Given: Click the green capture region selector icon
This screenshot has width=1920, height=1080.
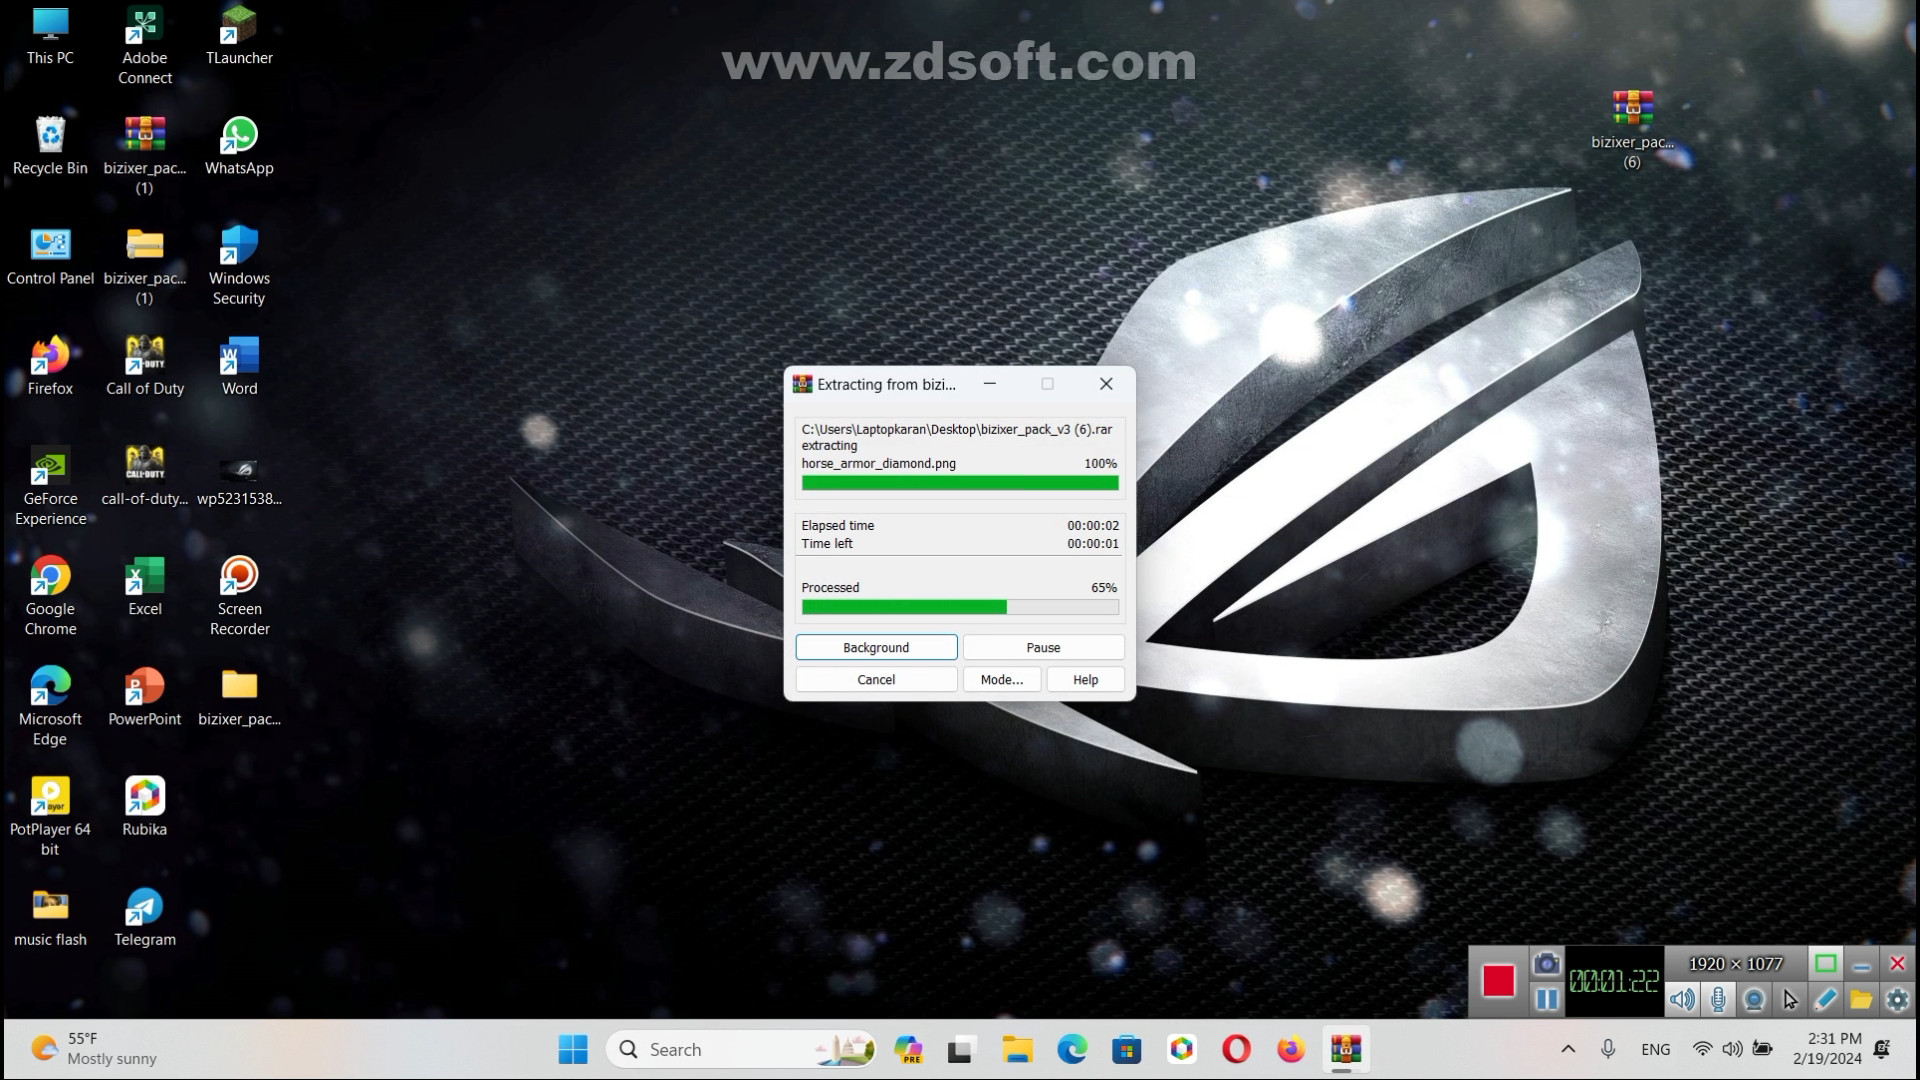Looking at the screenshot, I should pyautogui.click(x=1825, y=963).
